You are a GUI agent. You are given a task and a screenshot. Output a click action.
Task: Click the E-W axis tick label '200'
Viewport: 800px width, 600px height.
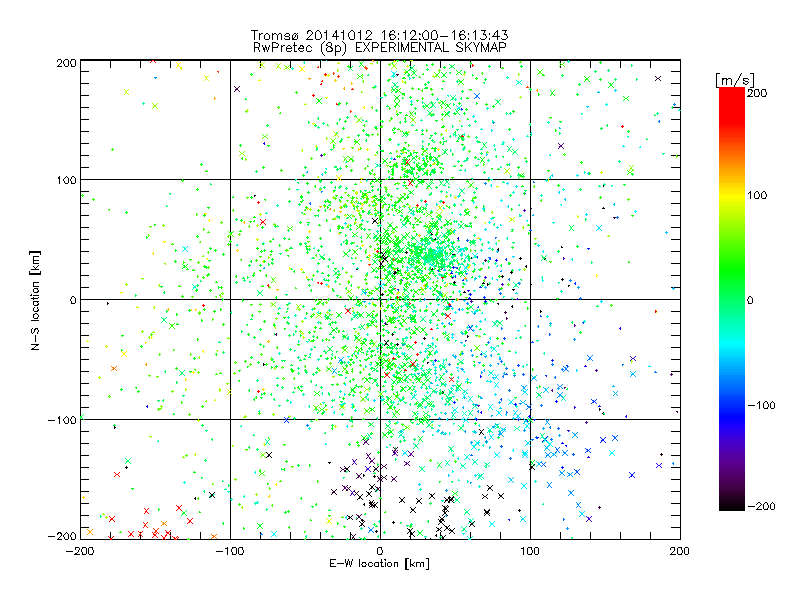[x=680, y=551]
